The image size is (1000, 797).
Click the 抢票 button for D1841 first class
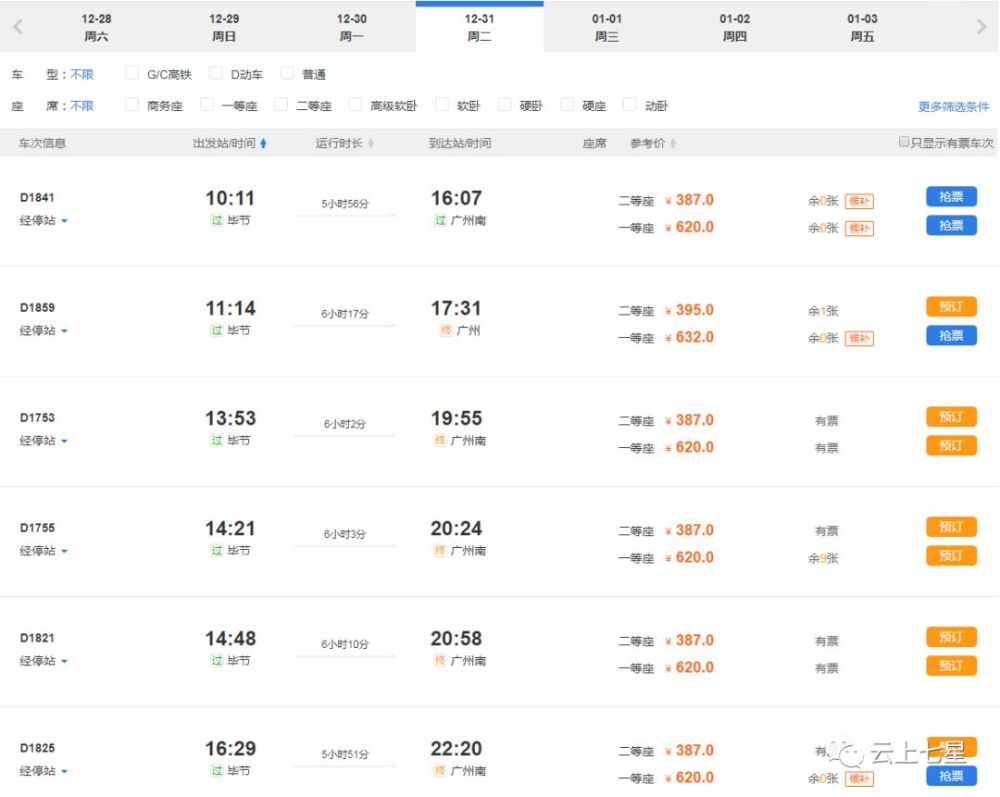click(x=950, y=225)
